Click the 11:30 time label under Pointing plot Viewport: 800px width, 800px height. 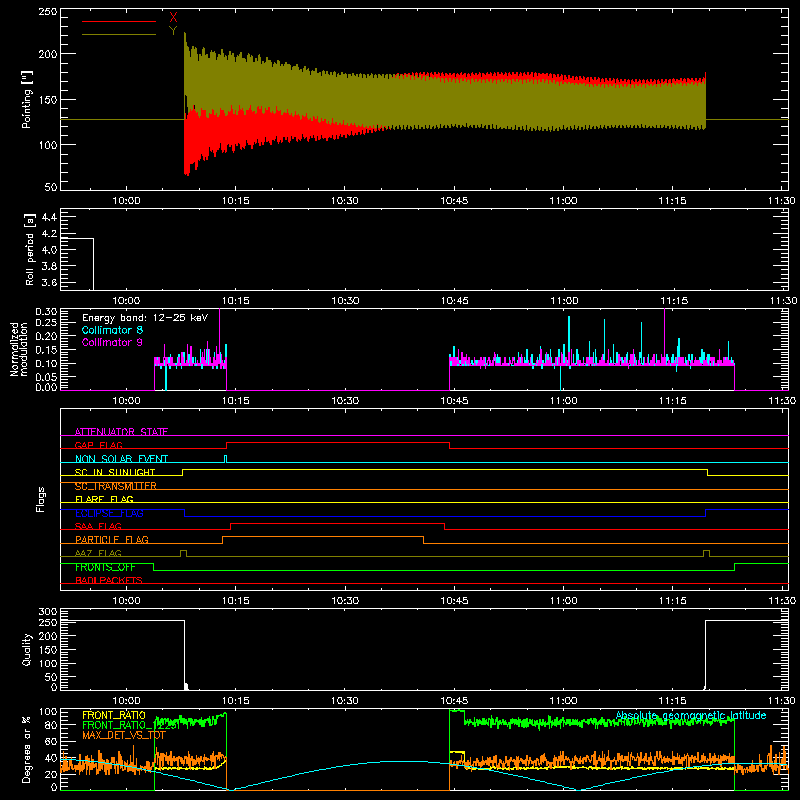pyautogui.click(x=782, y=201)
